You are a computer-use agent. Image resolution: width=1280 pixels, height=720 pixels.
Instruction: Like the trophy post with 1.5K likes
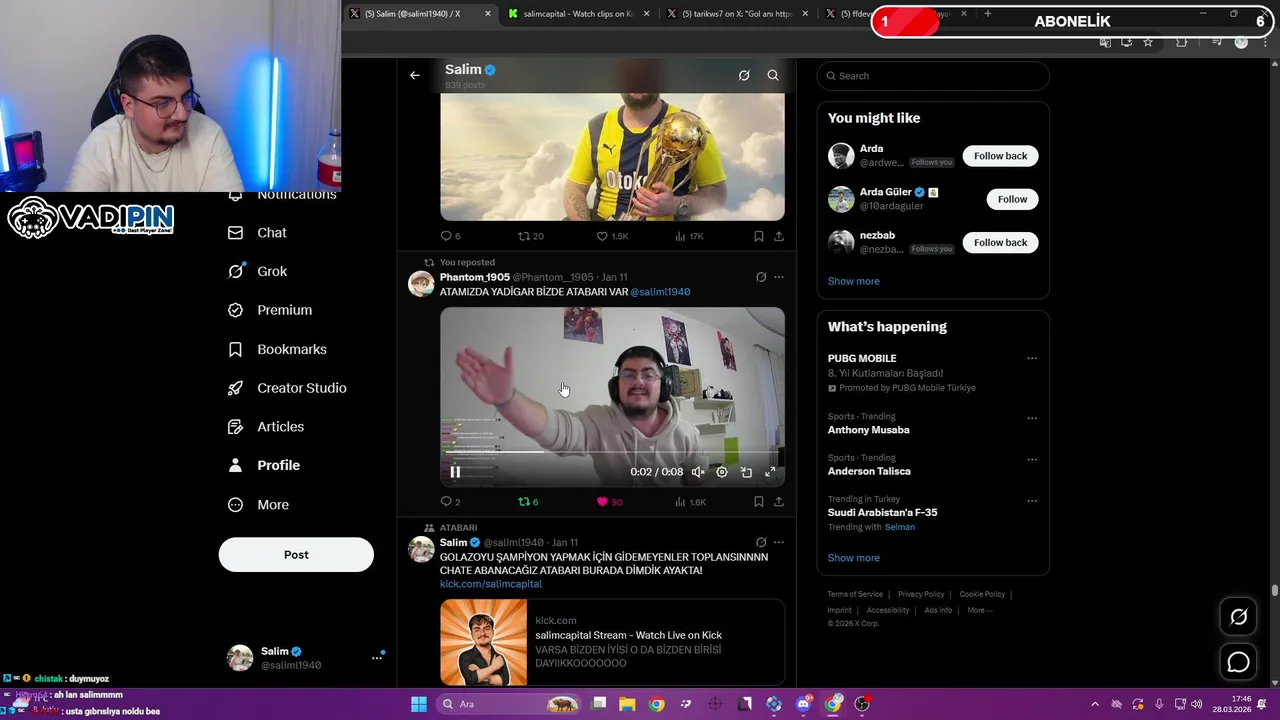(x=612, y=236)
